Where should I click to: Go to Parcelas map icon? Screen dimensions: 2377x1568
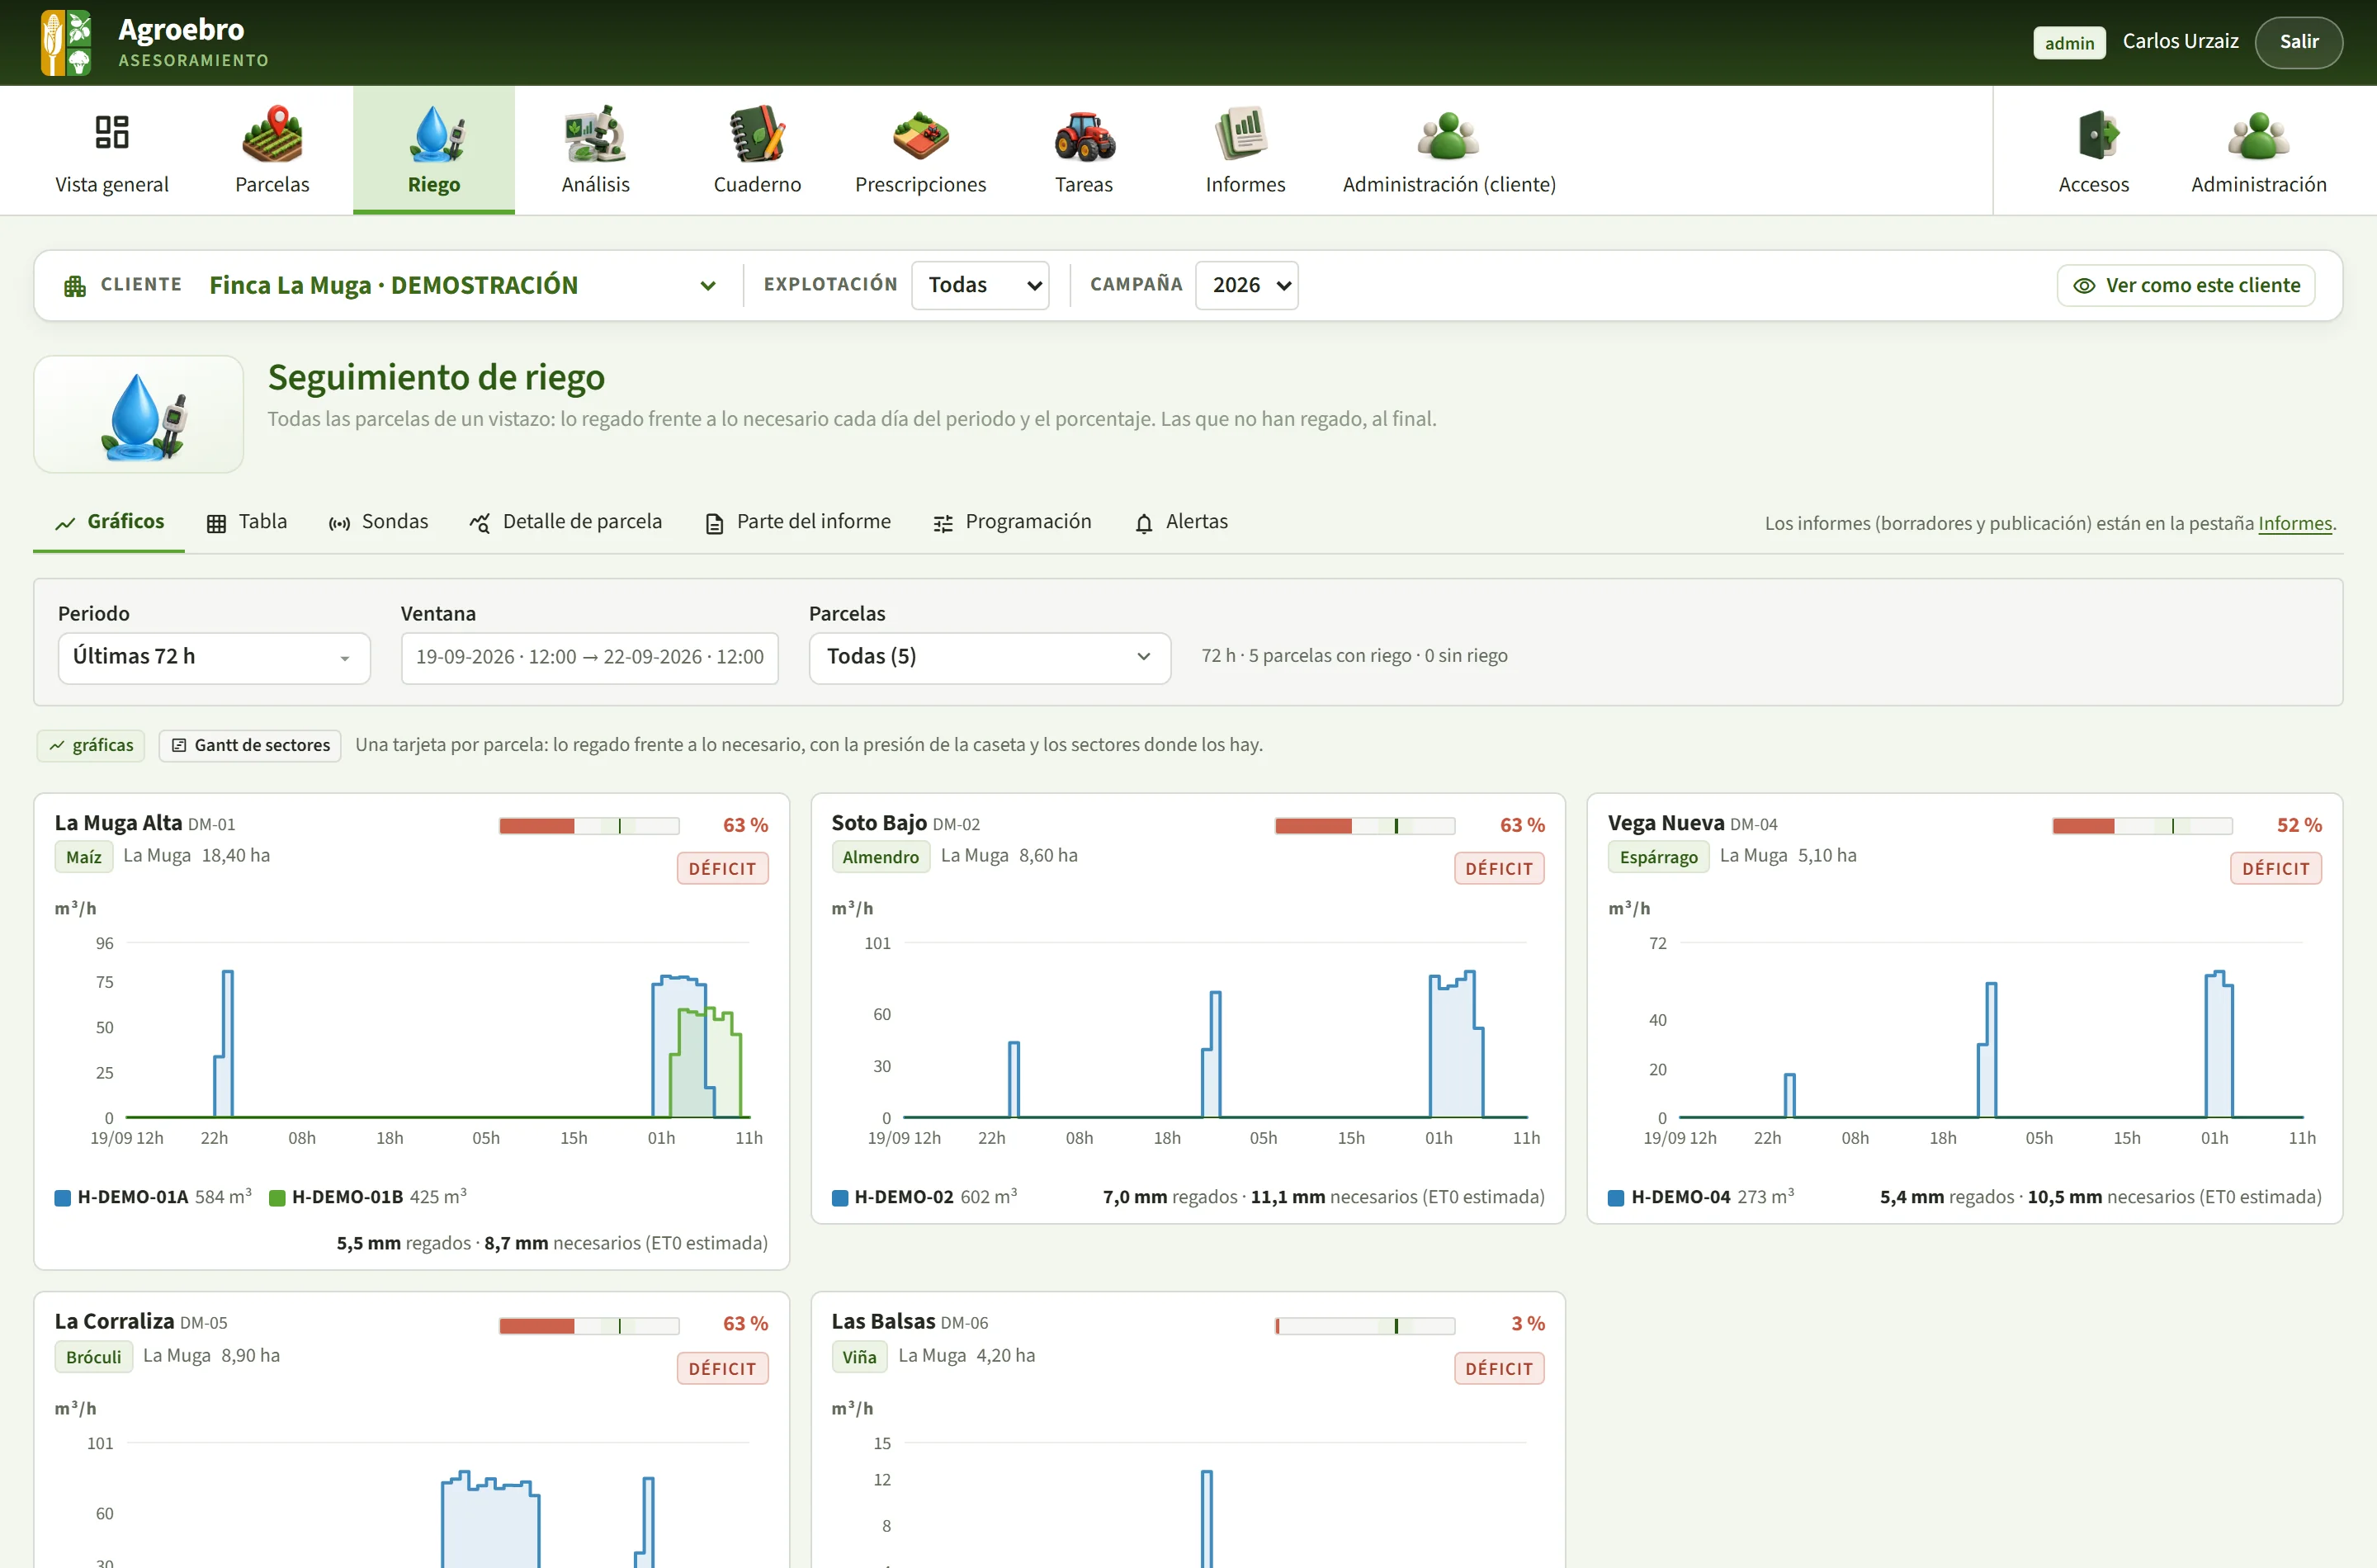(272, 133)
